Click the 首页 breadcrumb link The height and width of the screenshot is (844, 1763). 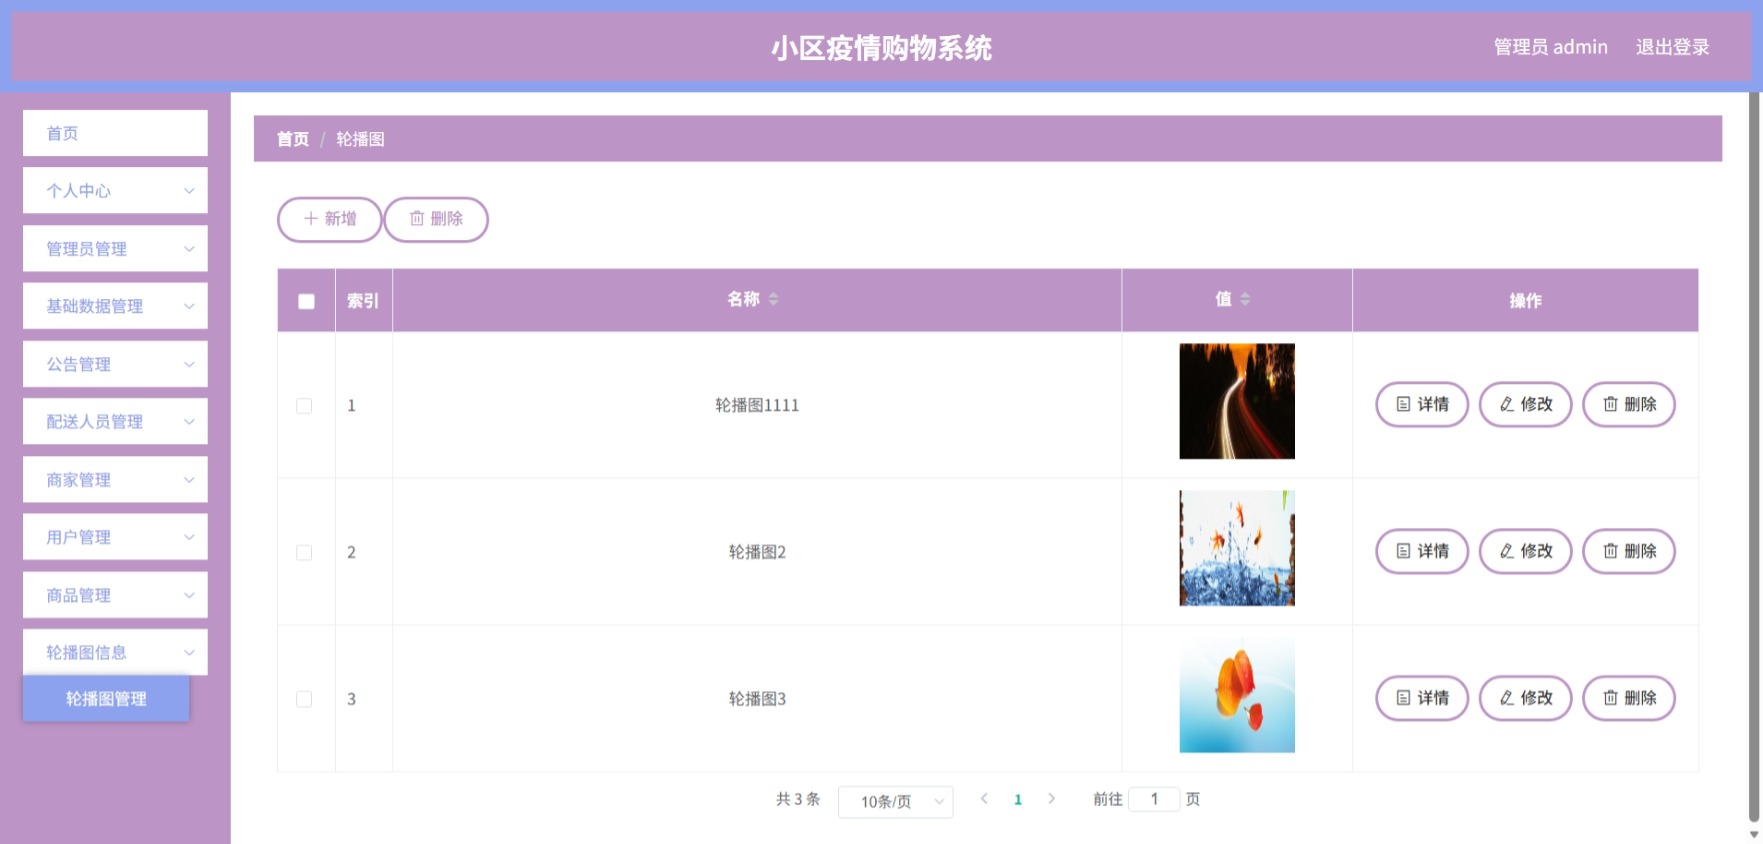[293, 139]
